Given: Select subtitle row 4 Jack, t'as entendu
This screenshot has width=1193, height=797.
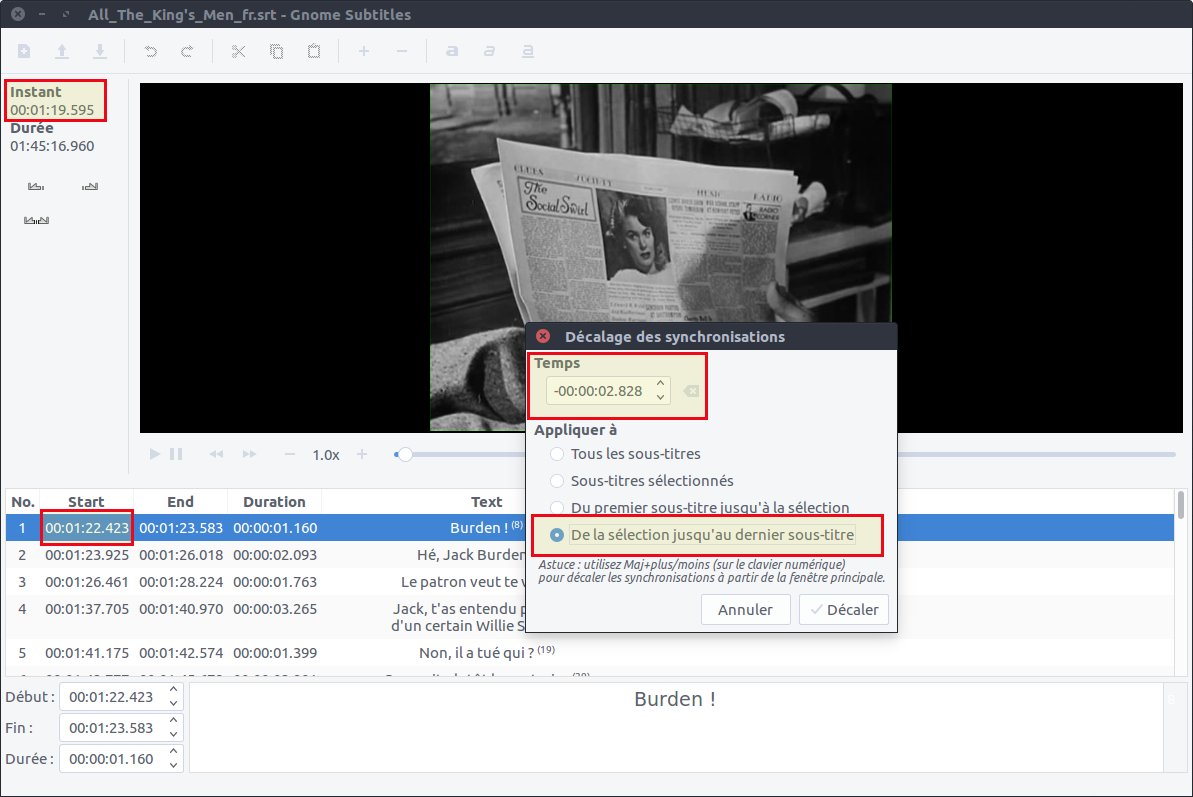Looking at the screenshot, I should pos(266,617).
